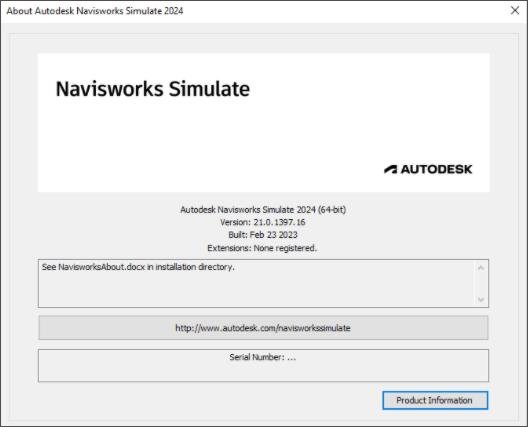This screenshot has height=427, width=528.
Task: Click the 'Navisworks Simulate' banner title
Action: coord(153,89)
